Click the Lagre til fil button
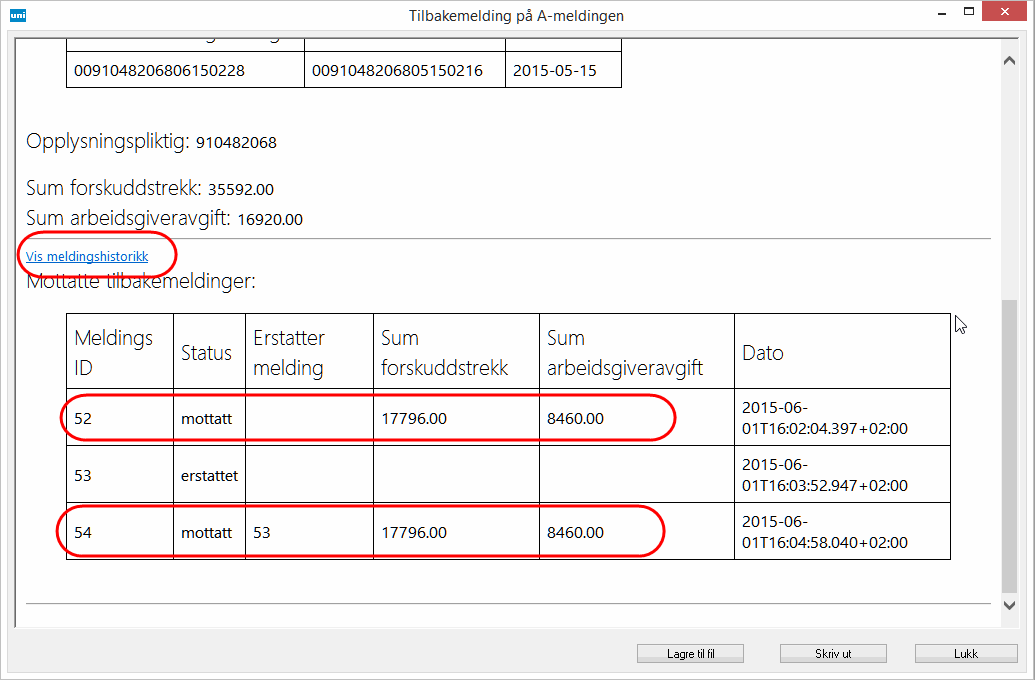 pos(690,654)
